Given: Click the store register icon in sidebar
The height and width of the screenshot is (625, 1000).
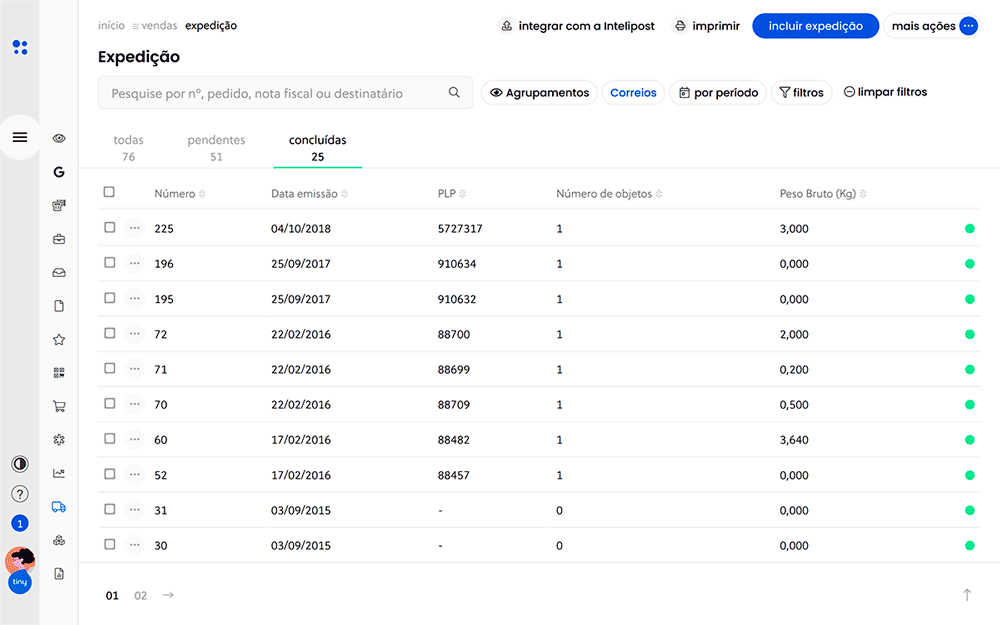Looking at the screenshot, I should click(x=59, y=205).
